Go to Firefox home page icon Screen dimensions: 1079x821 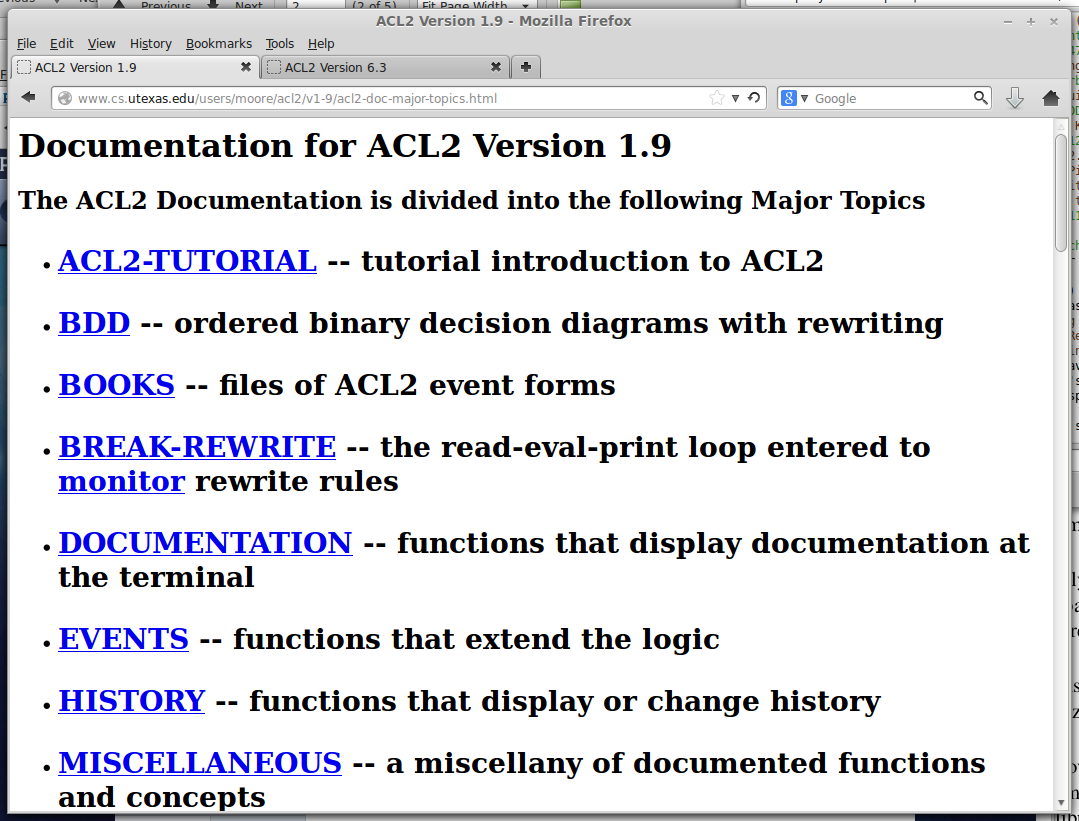(1051, 98)
